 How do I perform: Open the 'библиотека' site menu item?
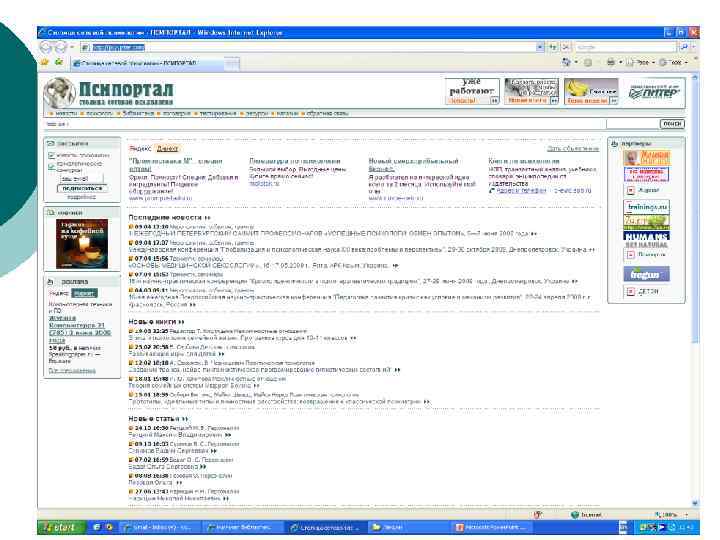[x=138, y=113]
